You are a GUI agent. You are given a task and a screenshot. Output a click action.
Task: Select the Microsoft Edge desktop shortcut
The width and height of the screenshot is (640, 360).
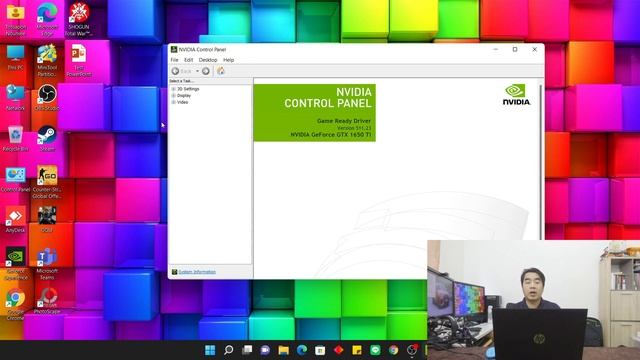pyautogui.click(x=47, y=19)
